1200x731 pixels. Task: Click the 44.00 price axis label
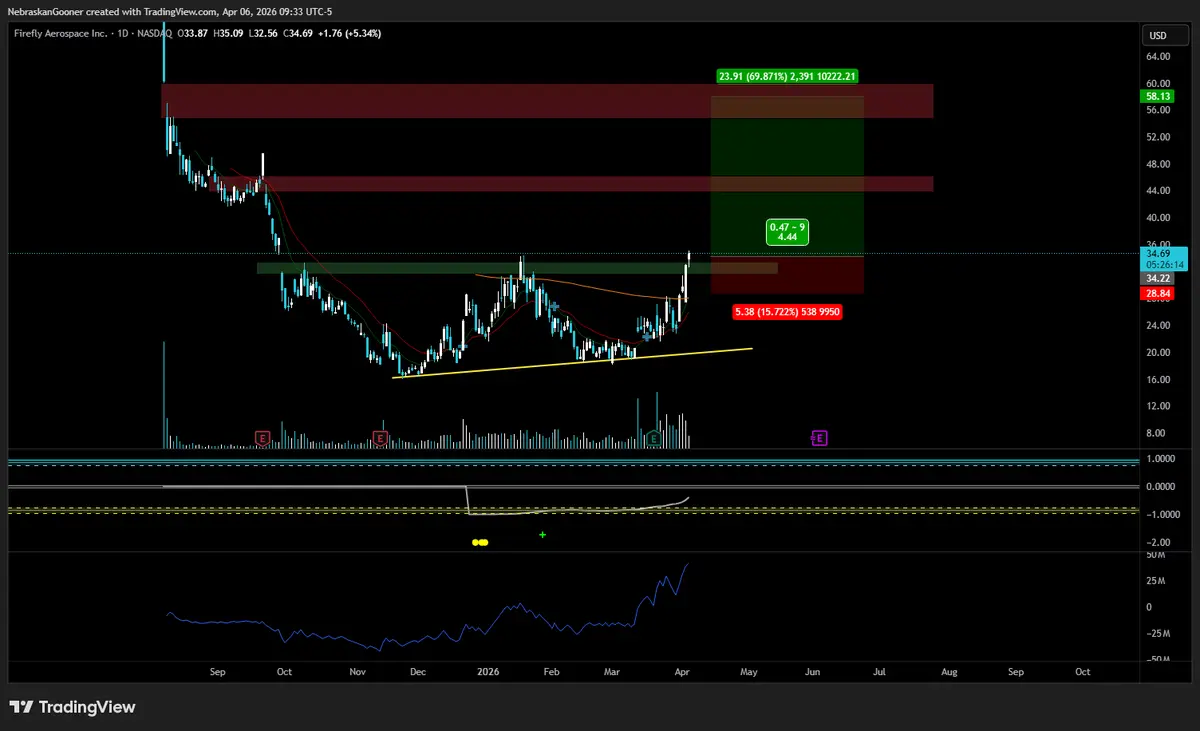(x=1158, y=191)
